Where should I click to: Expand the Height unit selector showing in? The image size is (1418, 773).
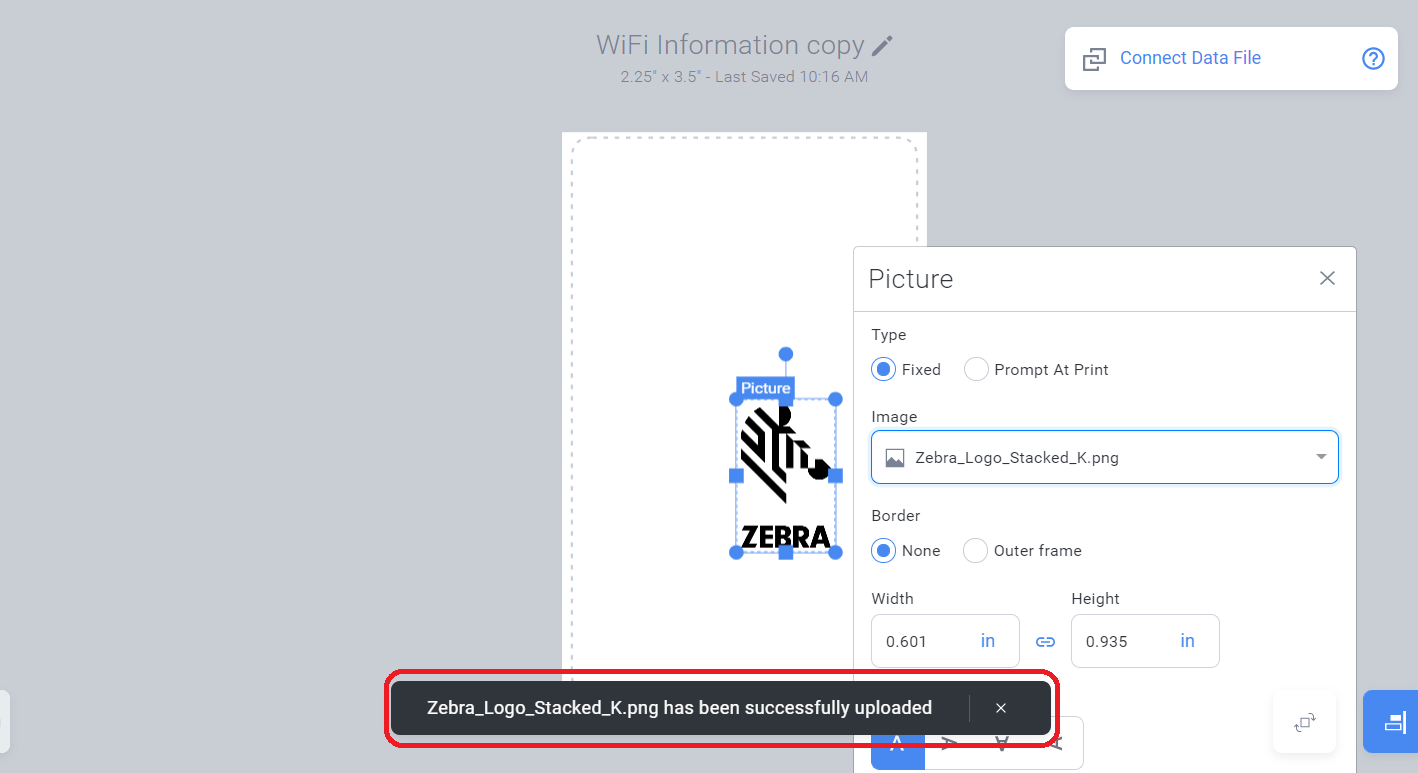pos(1187,641)
